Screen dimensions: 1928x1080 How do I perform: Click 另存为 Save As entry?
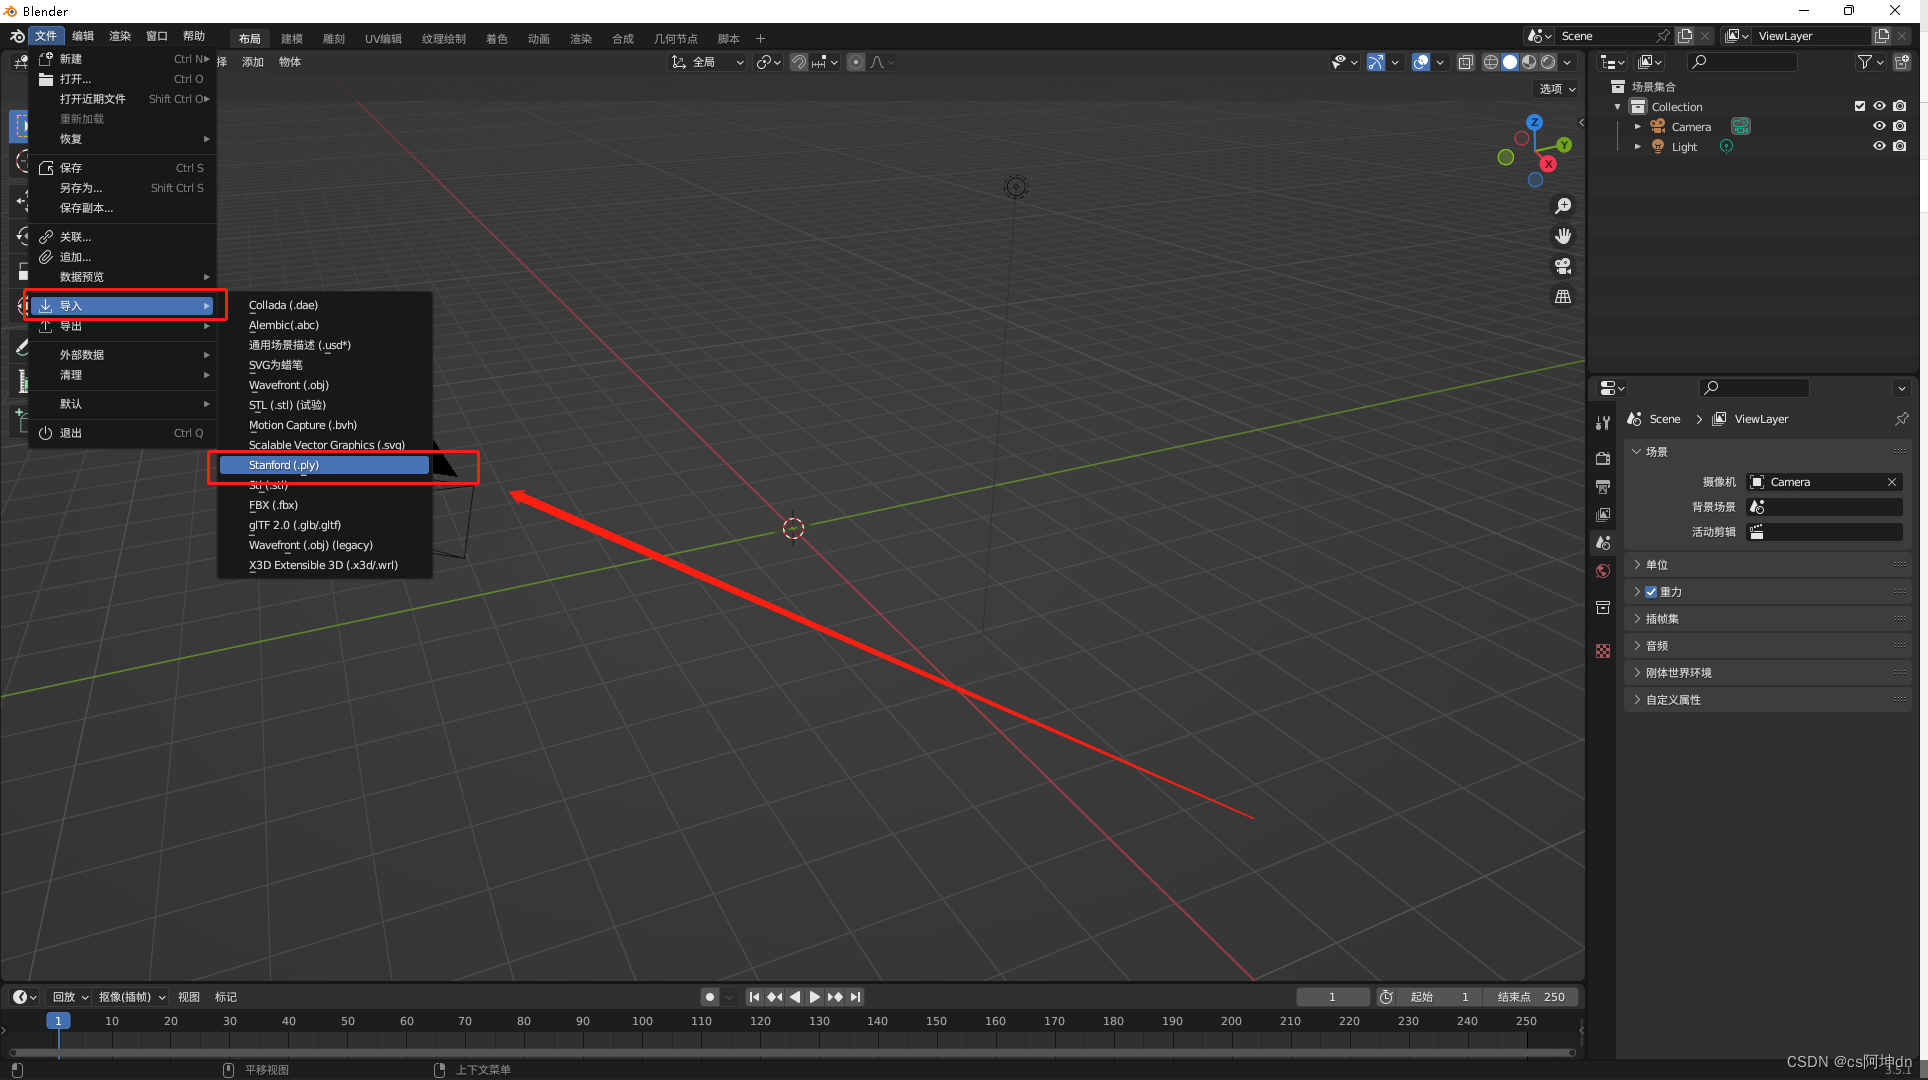(81, 188)
